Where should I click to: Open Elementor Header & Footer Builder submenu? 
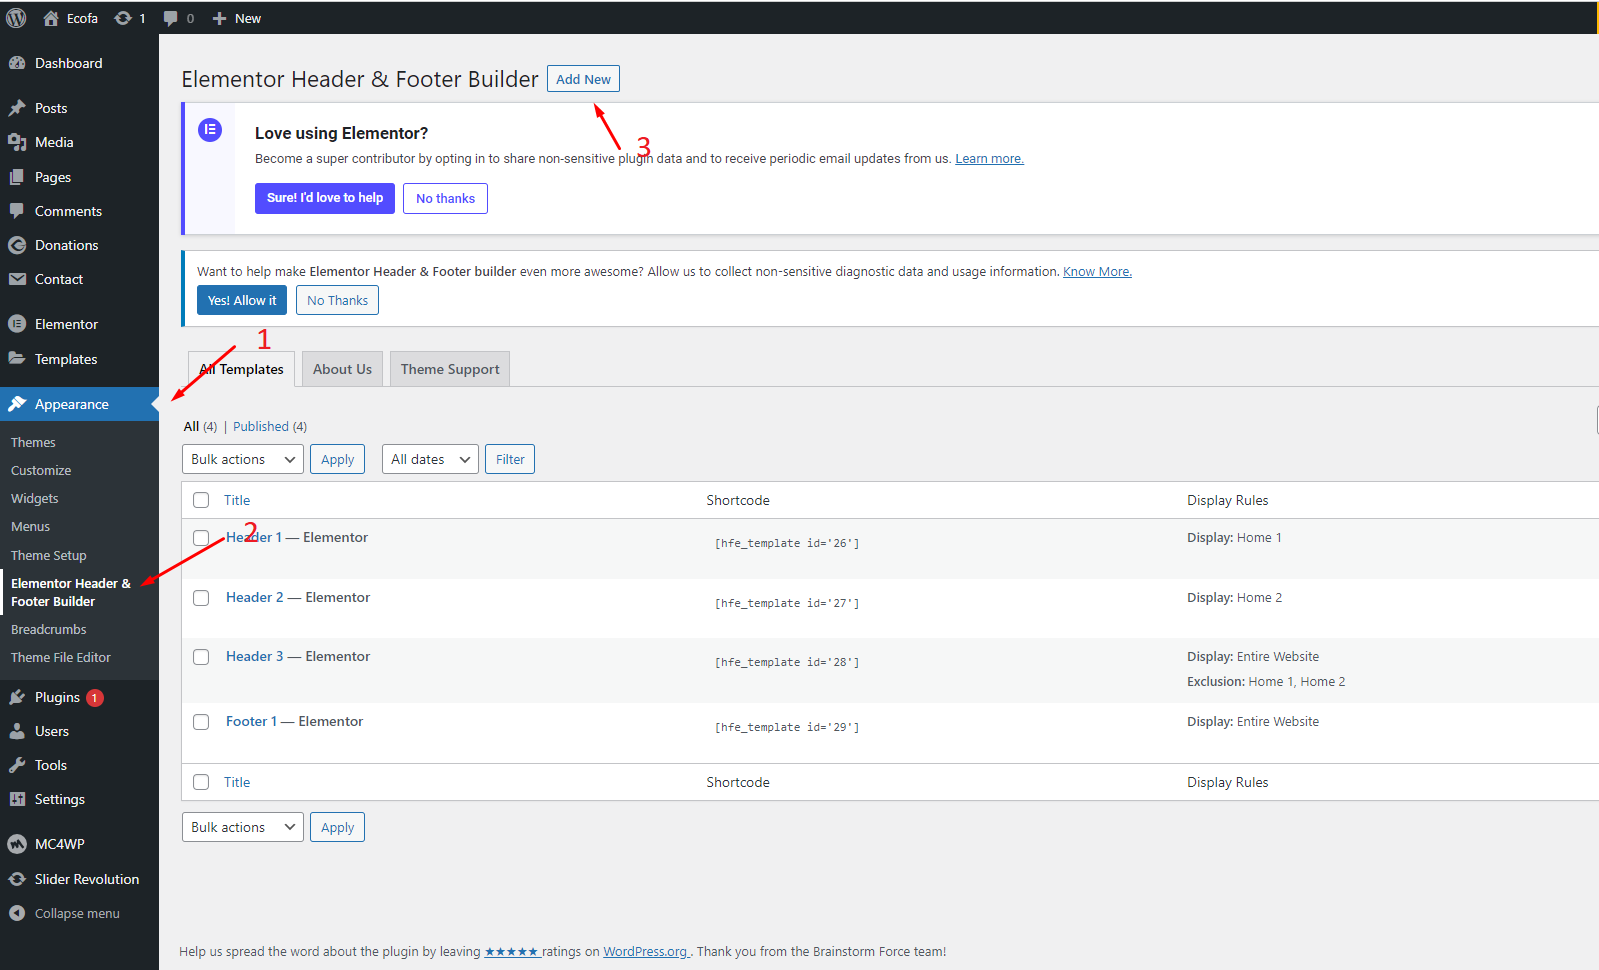pos(71,592)
